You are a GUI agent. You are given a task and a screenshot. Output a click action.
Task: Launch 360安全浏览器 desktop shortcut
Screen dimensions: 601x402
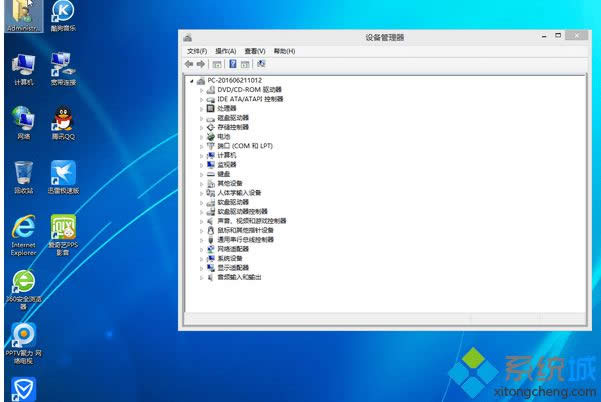24,290
